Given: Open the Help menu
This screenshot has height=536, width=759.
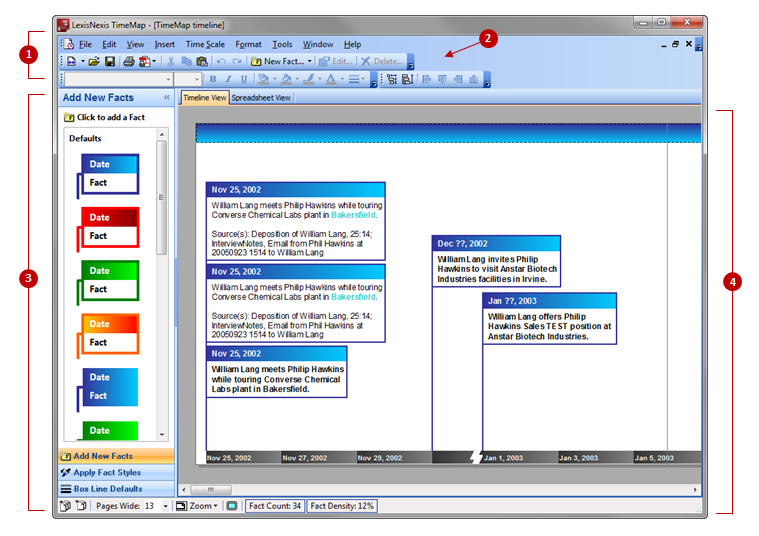Looking at the screenshot, I should click(x=352, y=45).
